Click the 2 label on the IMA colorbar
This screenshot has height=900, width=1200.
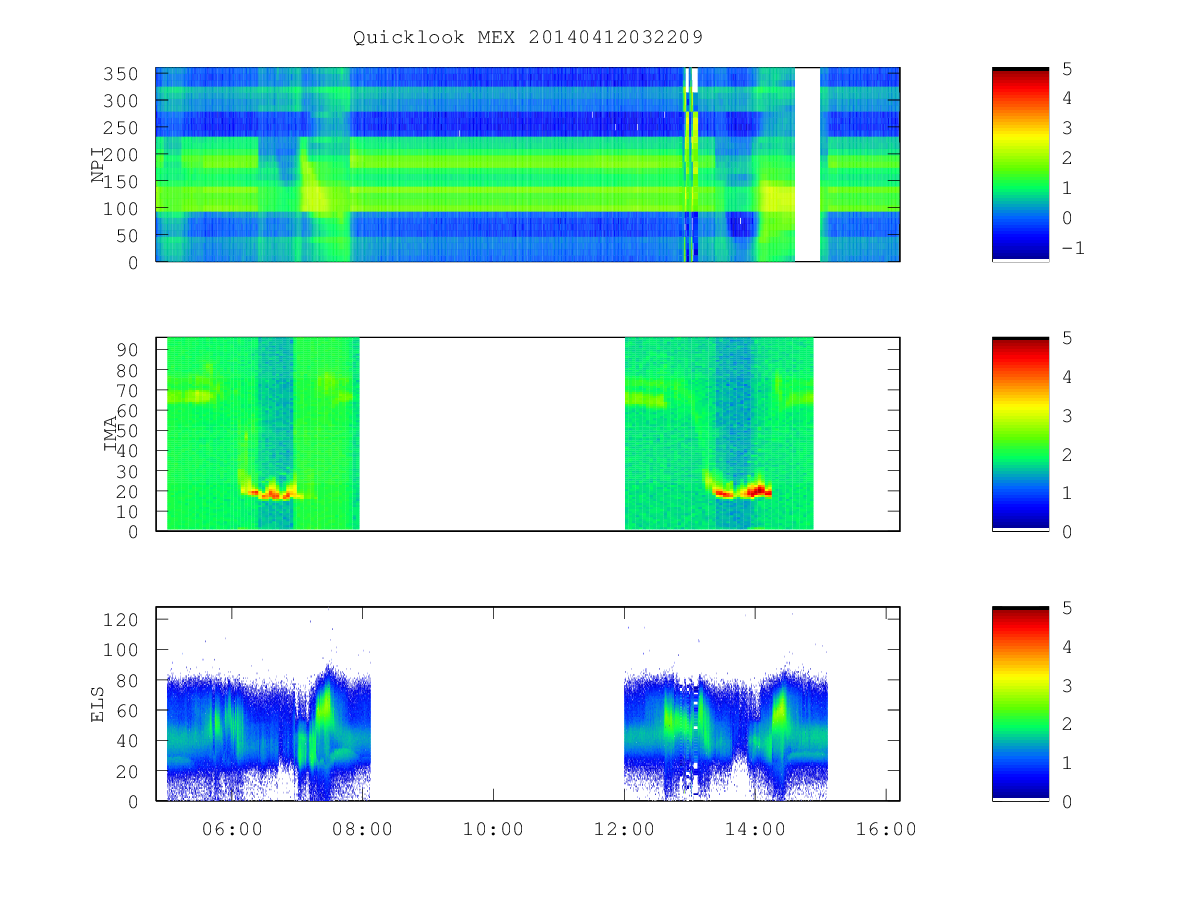pos(1066,454)
